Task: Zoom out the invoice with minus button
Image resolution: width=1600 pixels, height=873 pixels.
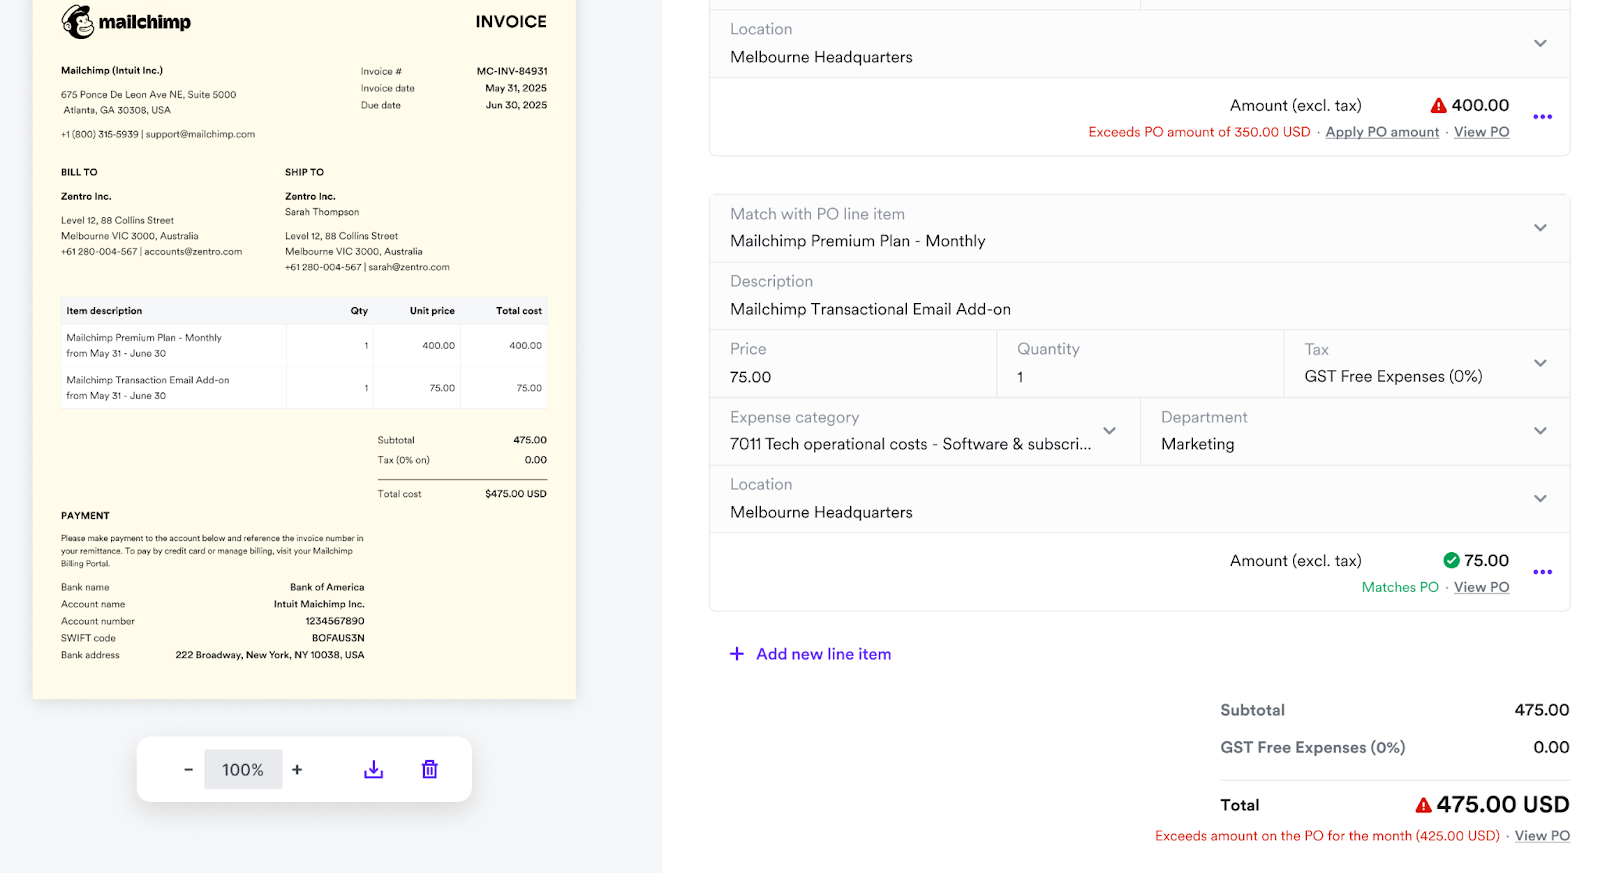Action: [188, 770]
